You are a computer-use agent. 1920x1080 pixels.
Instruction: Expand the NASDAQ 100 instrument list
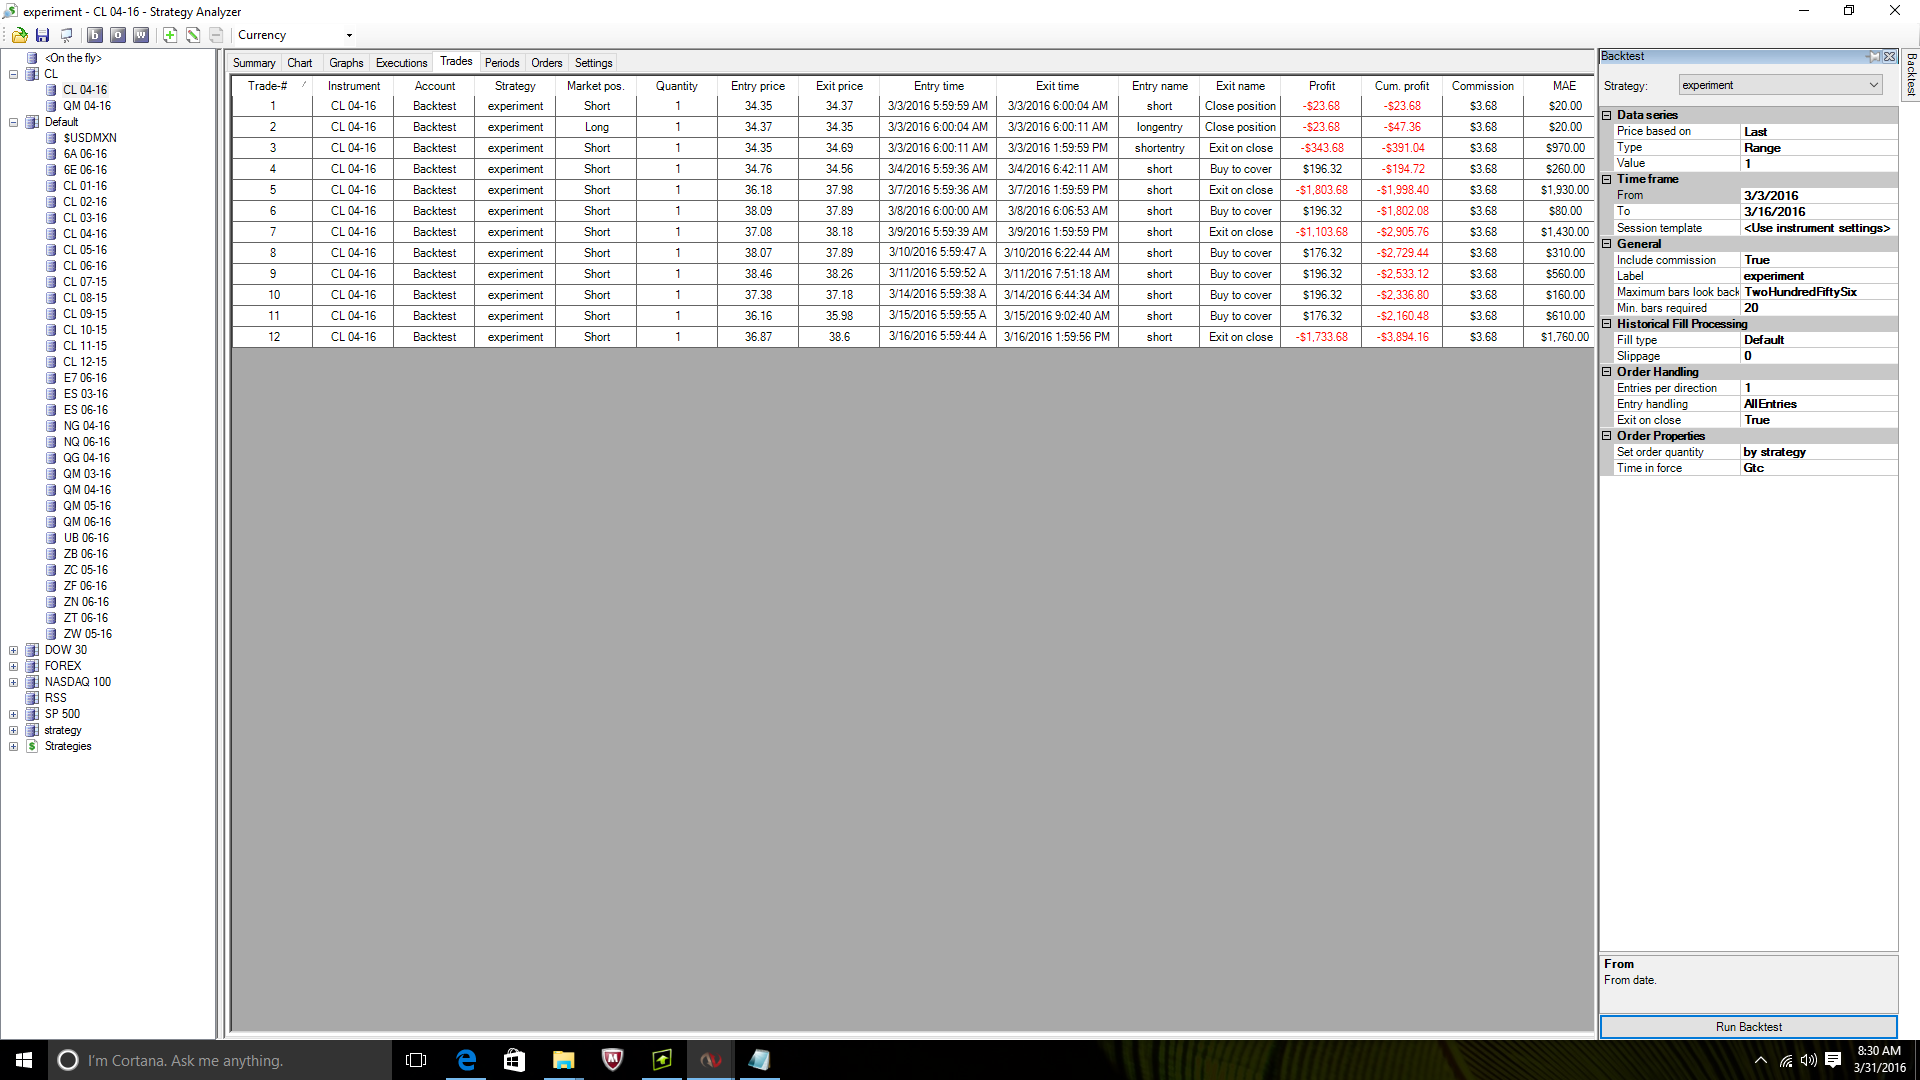13,682
